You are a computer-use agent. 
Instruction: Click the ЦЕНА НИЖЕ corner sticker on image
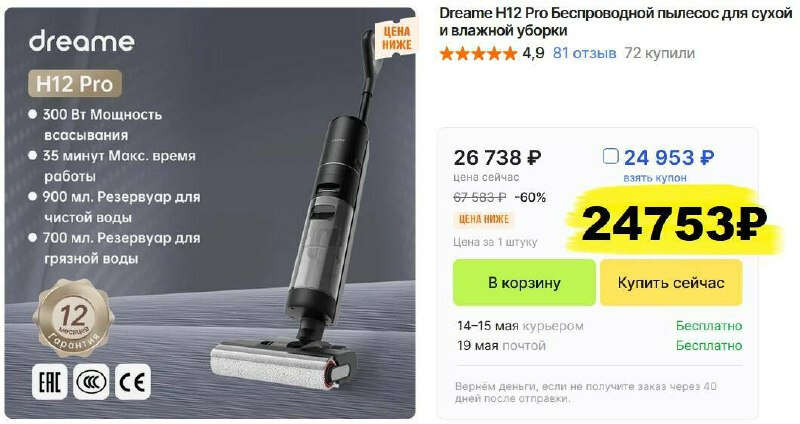coord(396,38)
